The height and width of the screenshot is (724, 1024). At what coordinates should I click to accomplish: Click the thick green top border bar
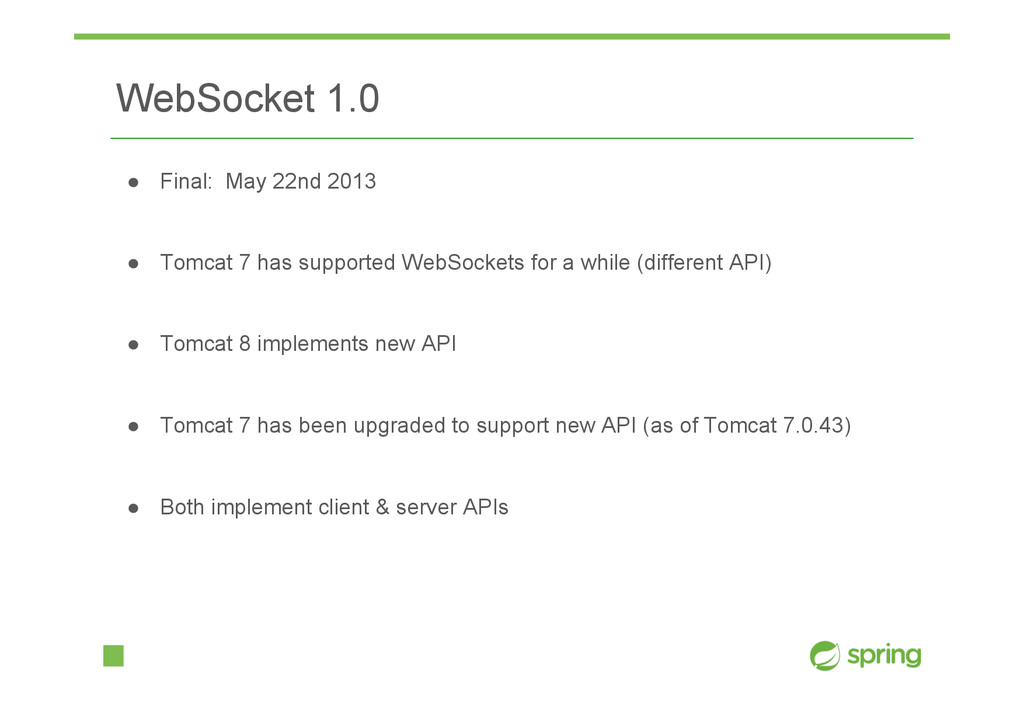[511, 37]
